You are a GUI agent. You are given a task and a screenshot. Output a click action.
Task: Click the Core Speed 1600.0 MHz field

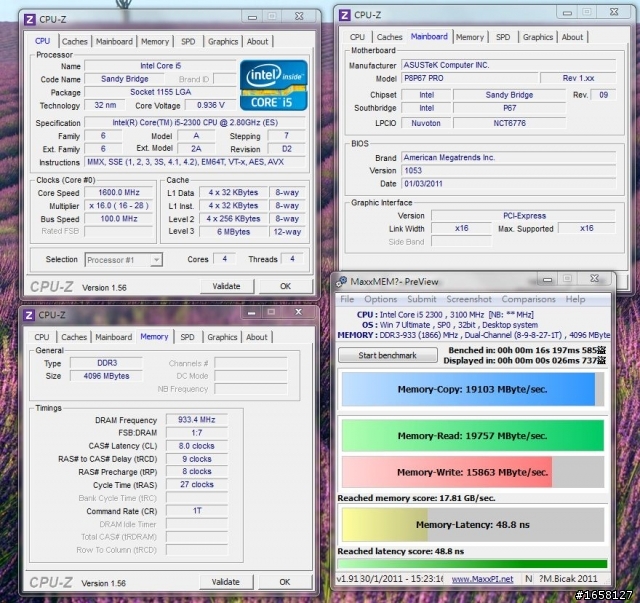(119, 193)
